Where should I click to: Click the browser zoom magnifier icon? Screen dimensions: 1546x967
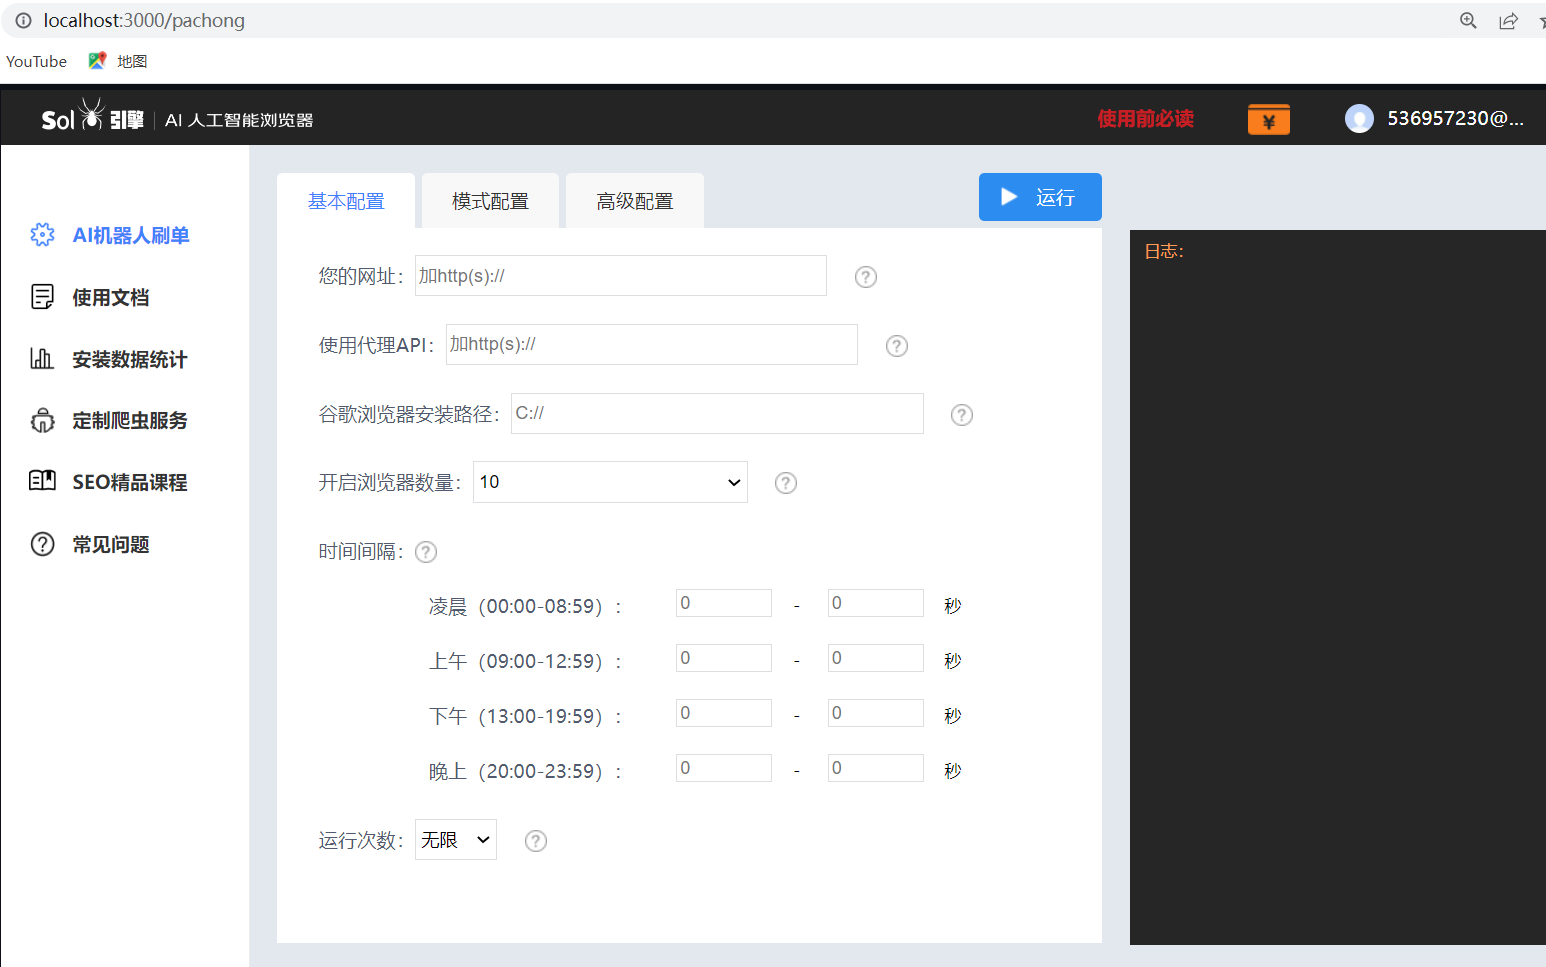tap(1468, 20)
